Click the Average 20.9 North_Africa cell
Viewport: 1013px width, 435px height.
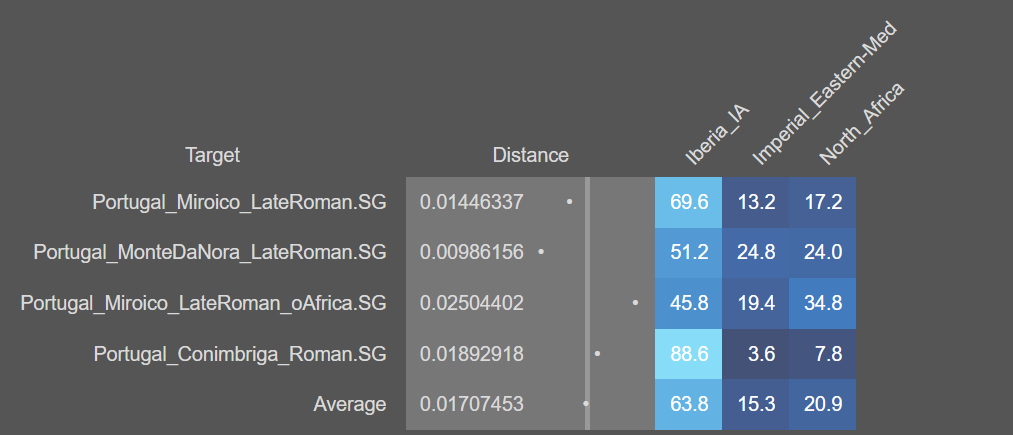pos(823,405)
